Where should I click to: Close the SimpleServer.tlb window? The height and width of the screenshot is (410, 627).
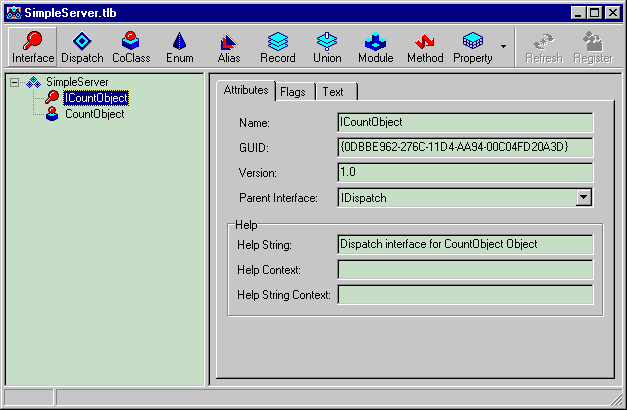point(613,13)
